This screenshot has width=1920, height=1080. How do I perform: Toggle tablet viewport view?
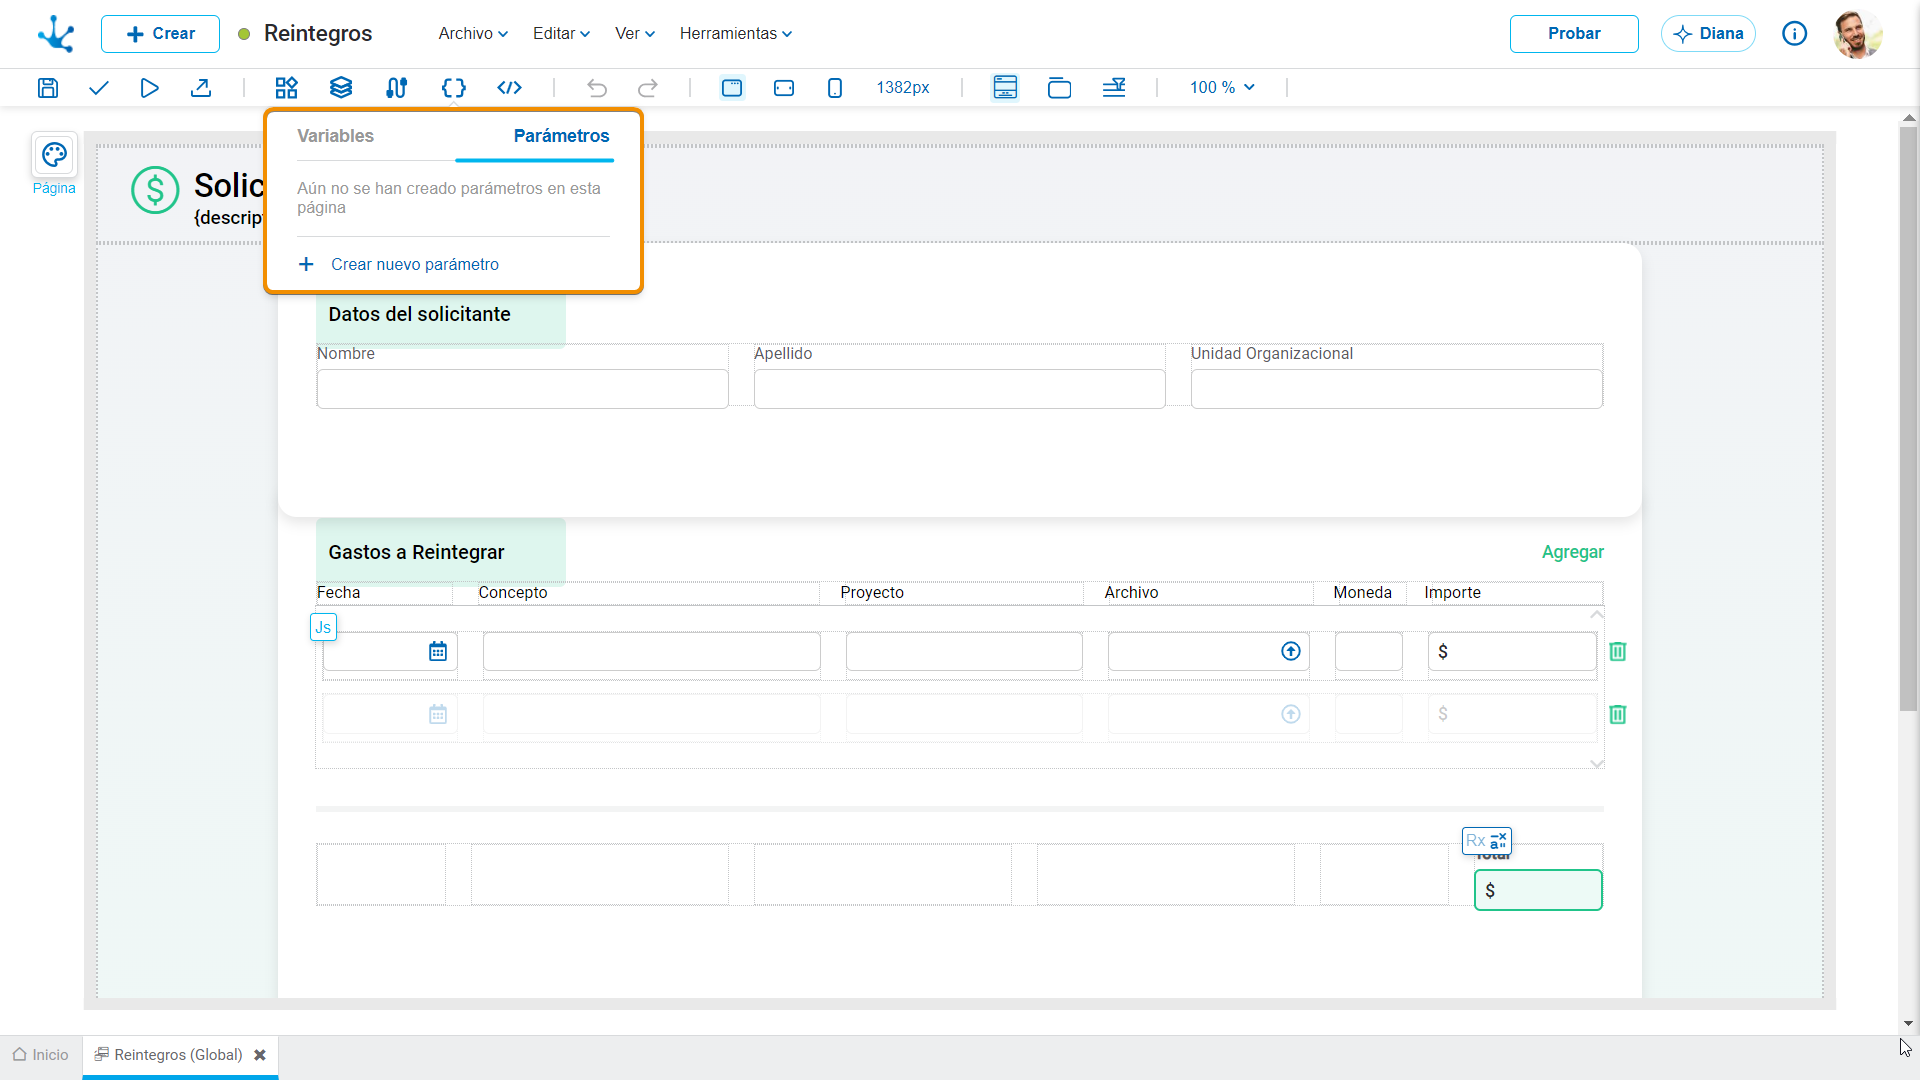(784, 88)
